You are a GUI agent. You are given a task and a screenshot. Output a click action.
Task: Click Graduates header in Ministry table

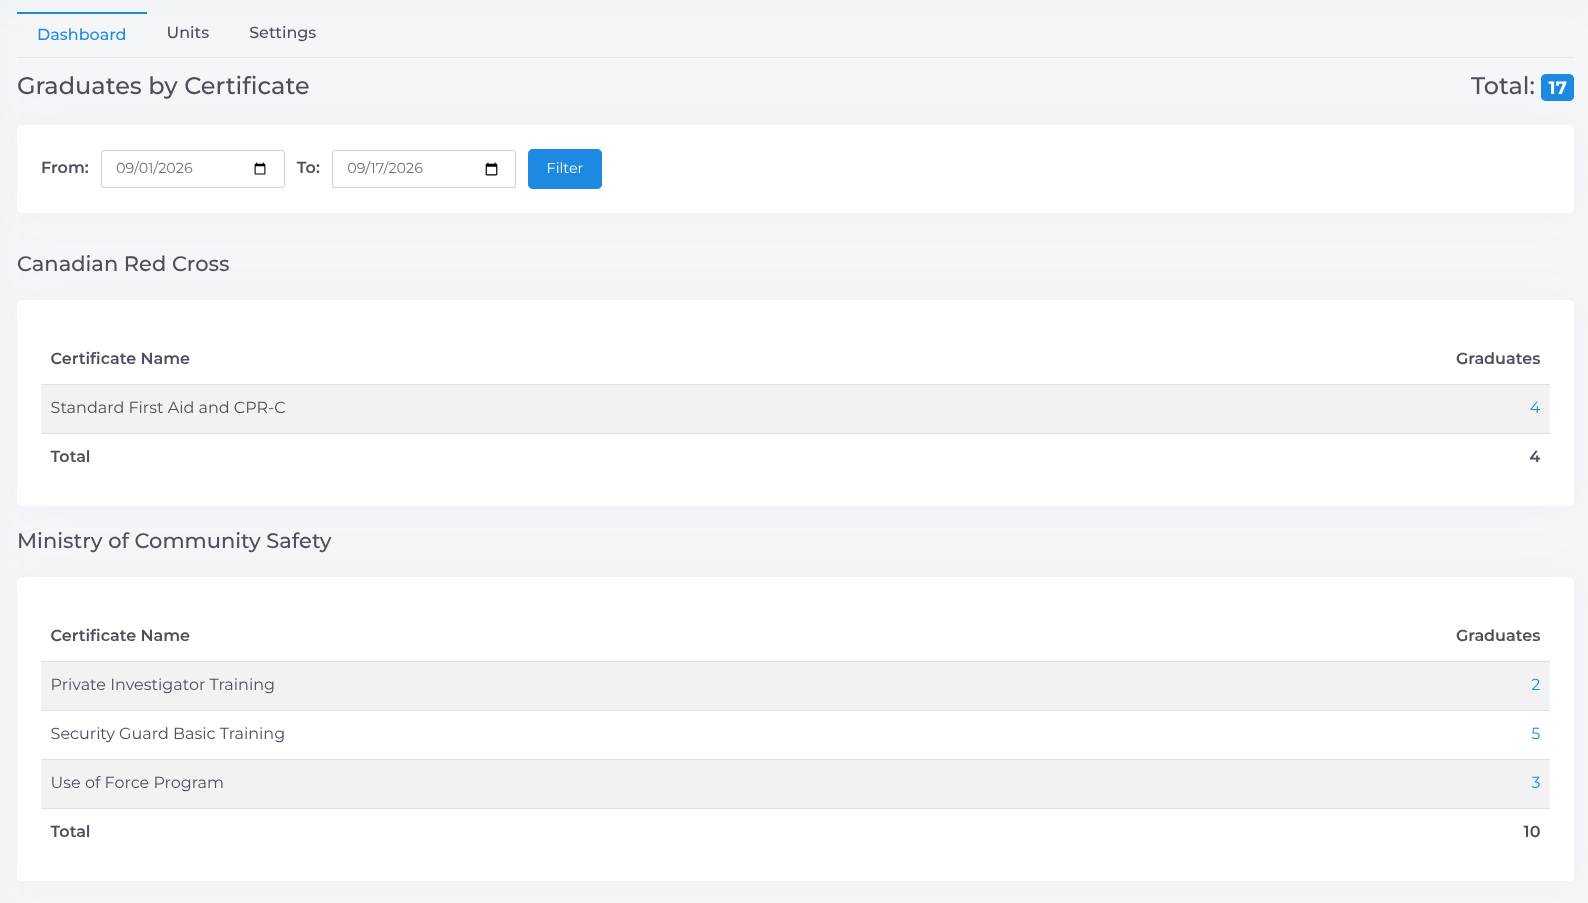click(1498, 636)
